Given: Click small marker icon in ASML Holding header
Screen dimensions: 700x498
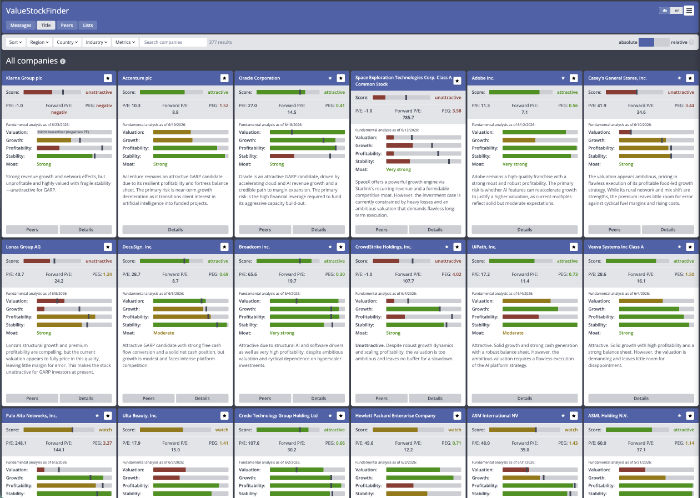Looking at the screenshot, I should click(679, 415).
